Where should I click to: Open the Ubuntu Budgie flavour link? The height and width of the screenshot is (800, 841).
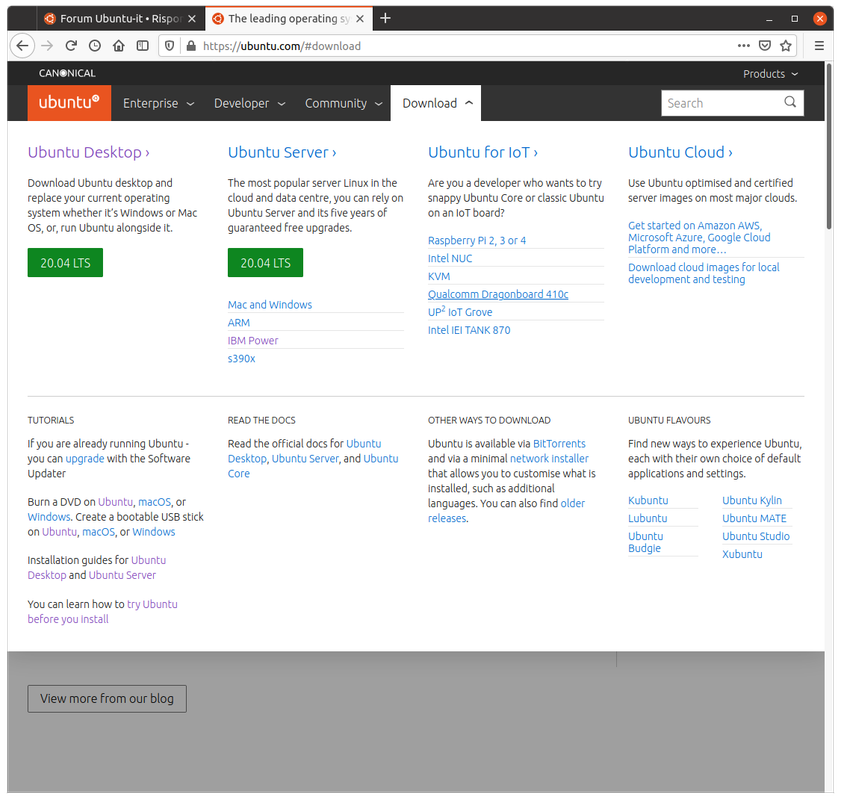(645, 542)
